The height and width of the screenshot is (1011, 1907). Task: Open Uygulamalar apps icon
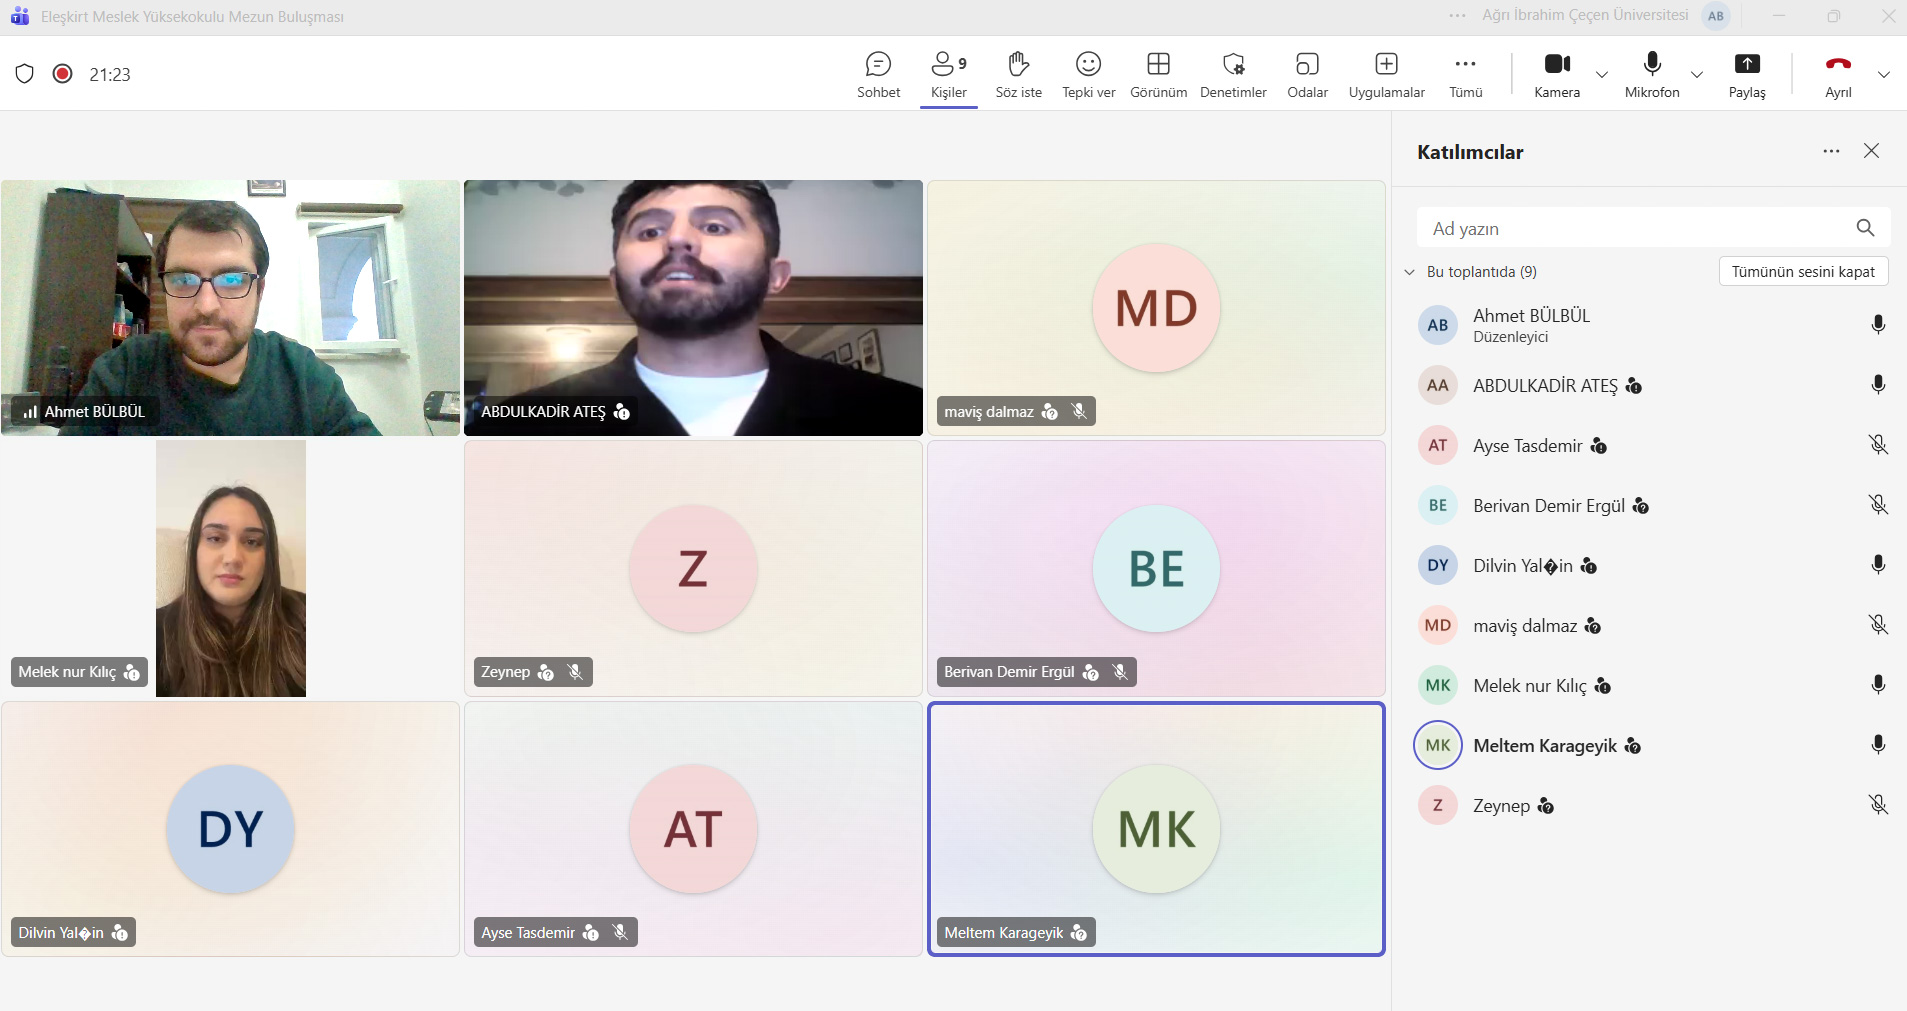[x=1386, y=65]
